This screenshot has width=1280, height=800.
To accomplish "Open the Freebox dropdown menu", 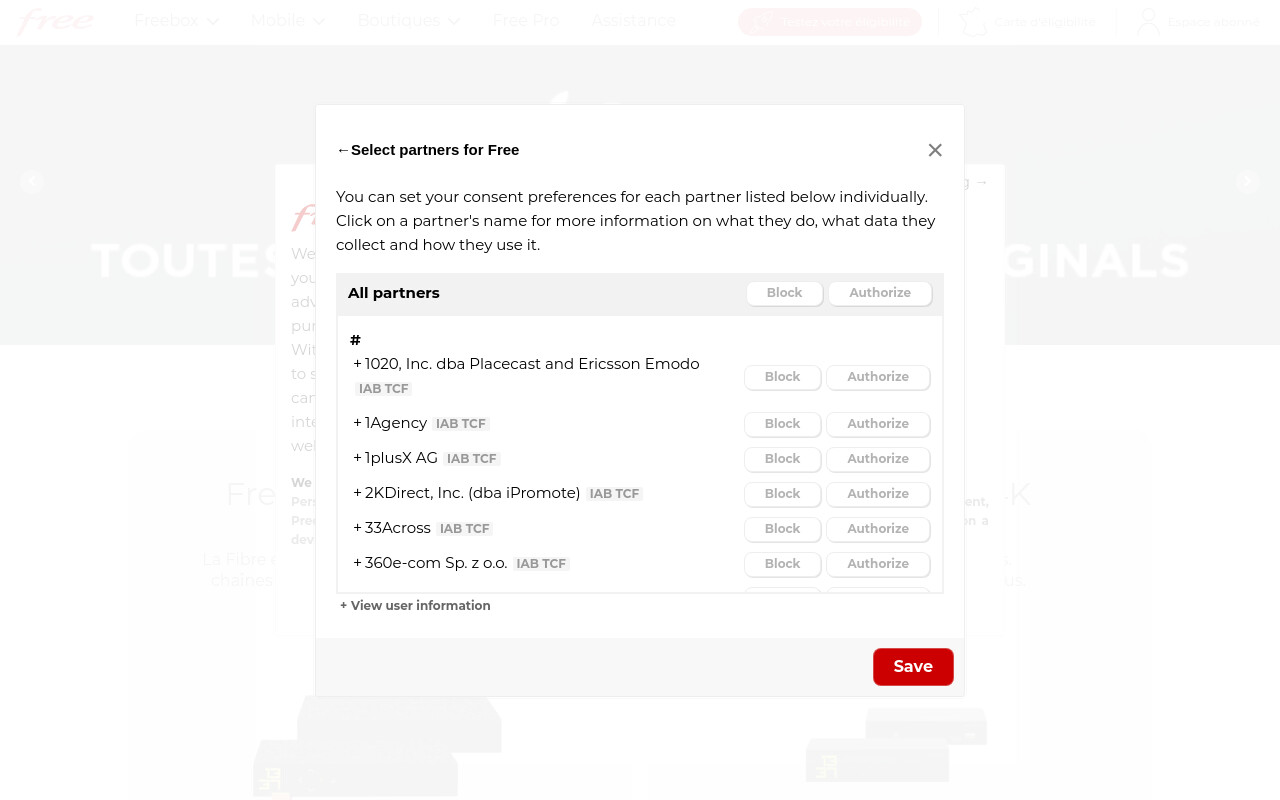I will point(176,21).
